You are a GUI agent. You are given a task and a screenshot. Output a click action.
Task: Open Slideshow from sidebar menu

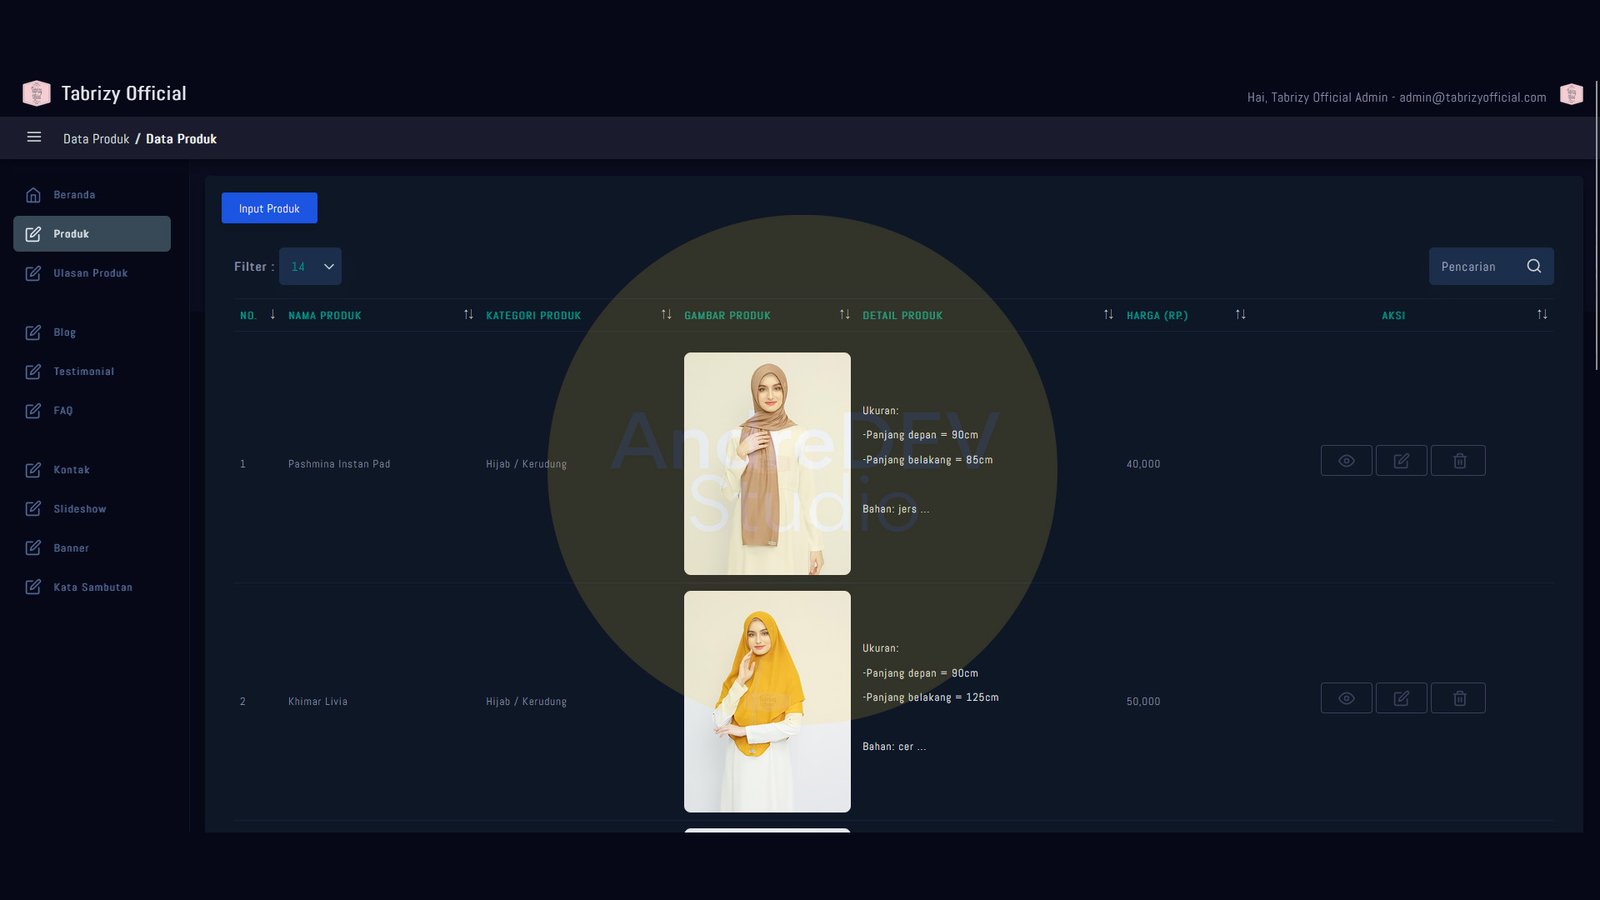(79, 509)
